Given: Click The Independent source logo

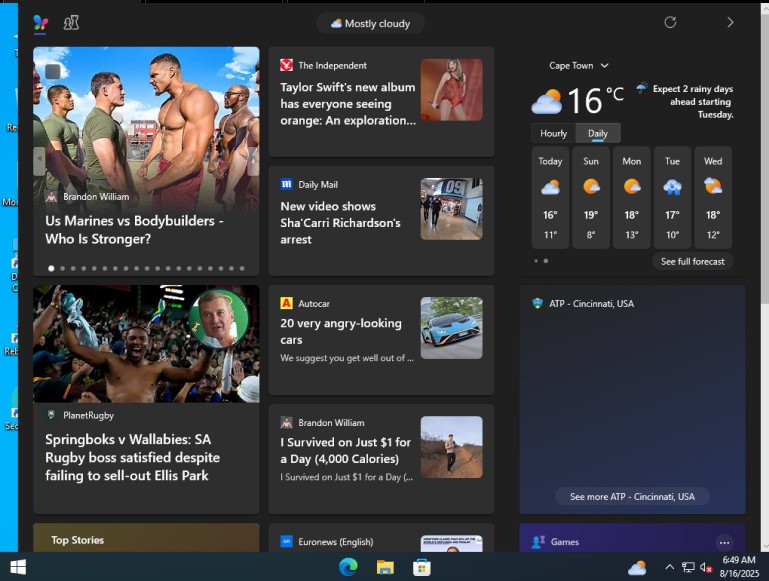Looking at the screenshot, I should coord(286,65).
